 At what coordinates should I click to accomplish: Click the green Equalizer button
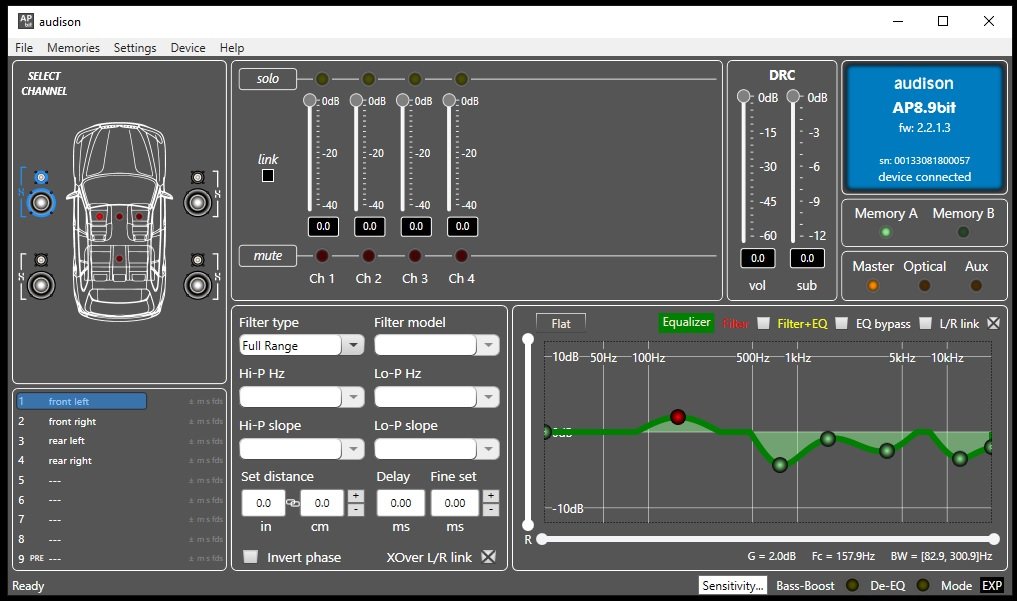pos(686,323)
